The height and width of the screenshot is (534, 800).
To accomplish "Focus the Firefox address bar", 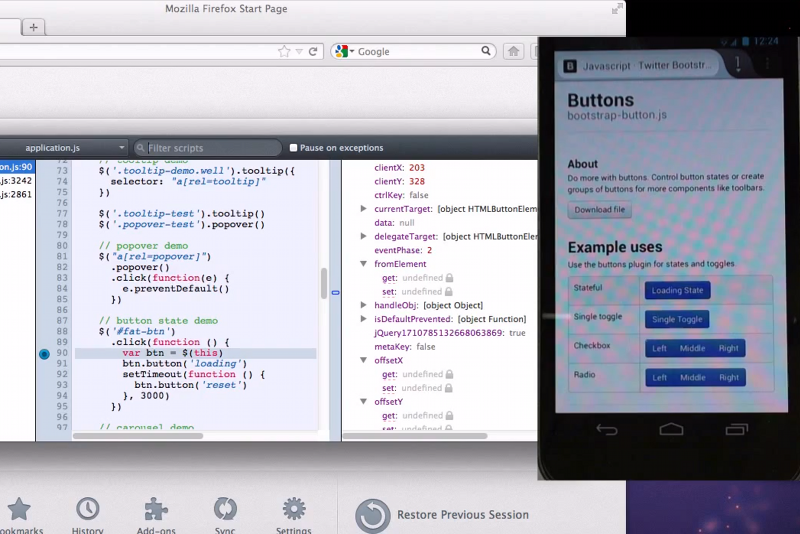I will [138, 51].
